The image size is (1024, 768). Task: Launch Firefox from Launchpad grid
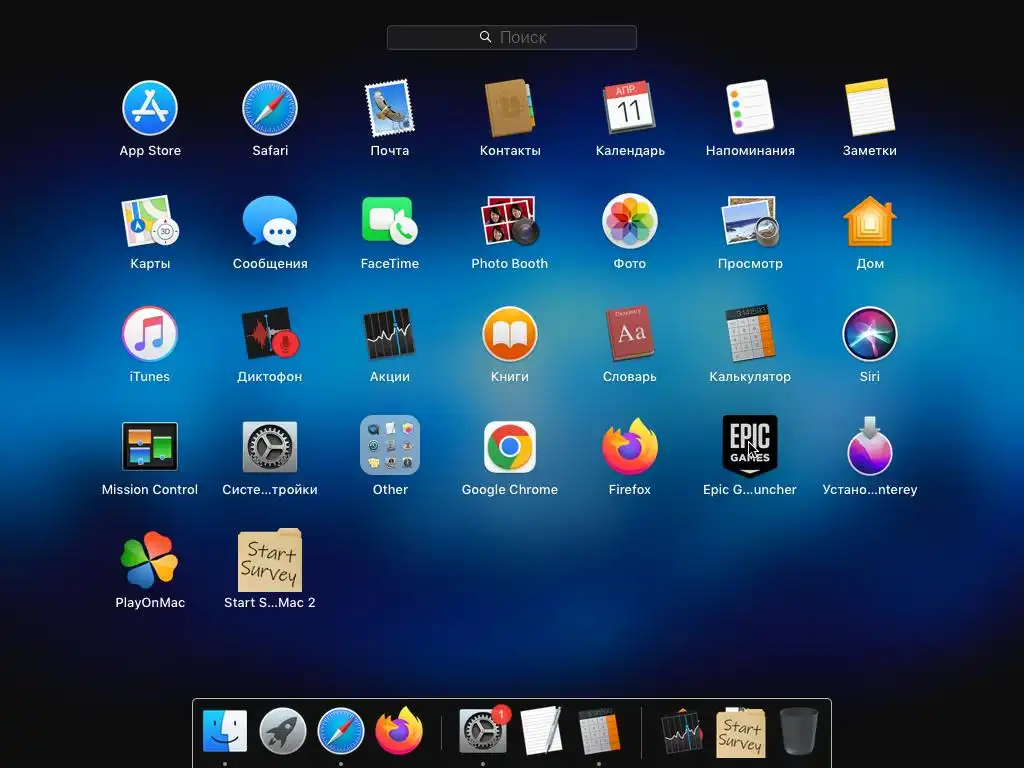click(630, 447)
